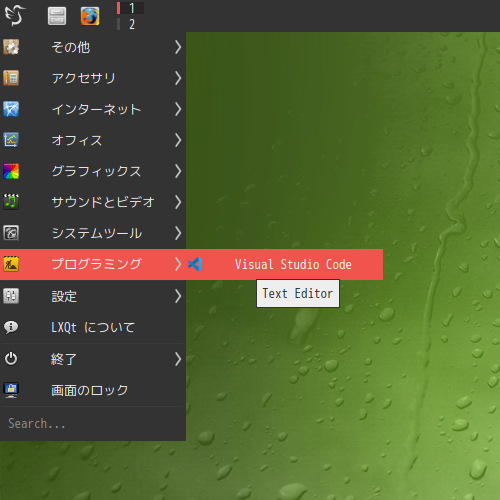Click the サウンドとビデオ music icon
Viewport: 500px width, 500px height.
pyautogui.click(x=11, y=202)
